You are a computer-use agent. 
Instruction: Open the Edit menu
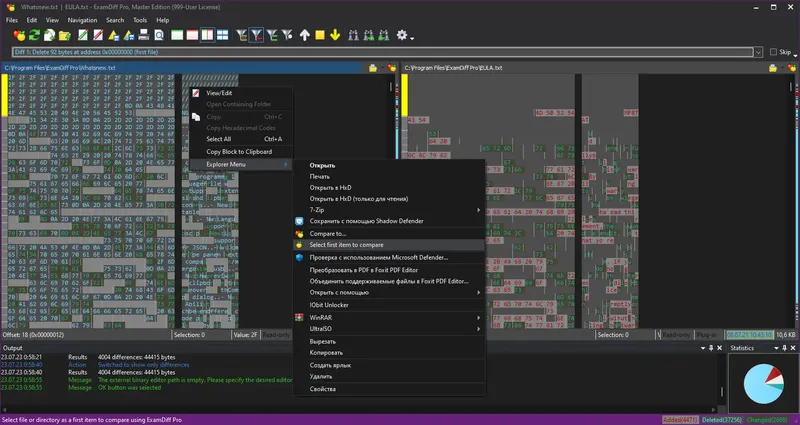(x=32, y=20)
